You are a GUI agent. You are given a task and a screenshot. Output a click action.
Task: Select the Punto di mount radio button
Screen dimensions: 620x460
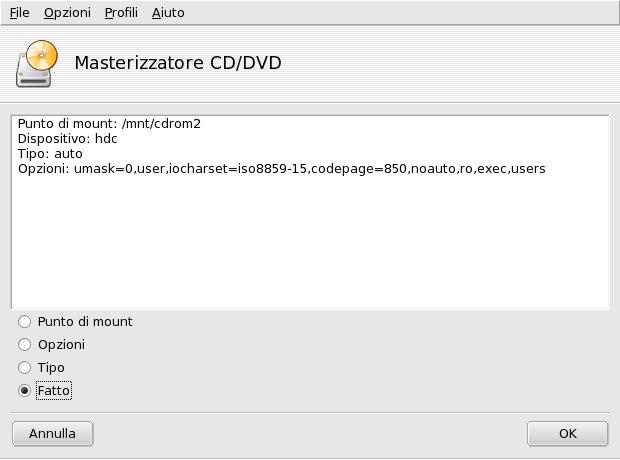pos(25,322)
